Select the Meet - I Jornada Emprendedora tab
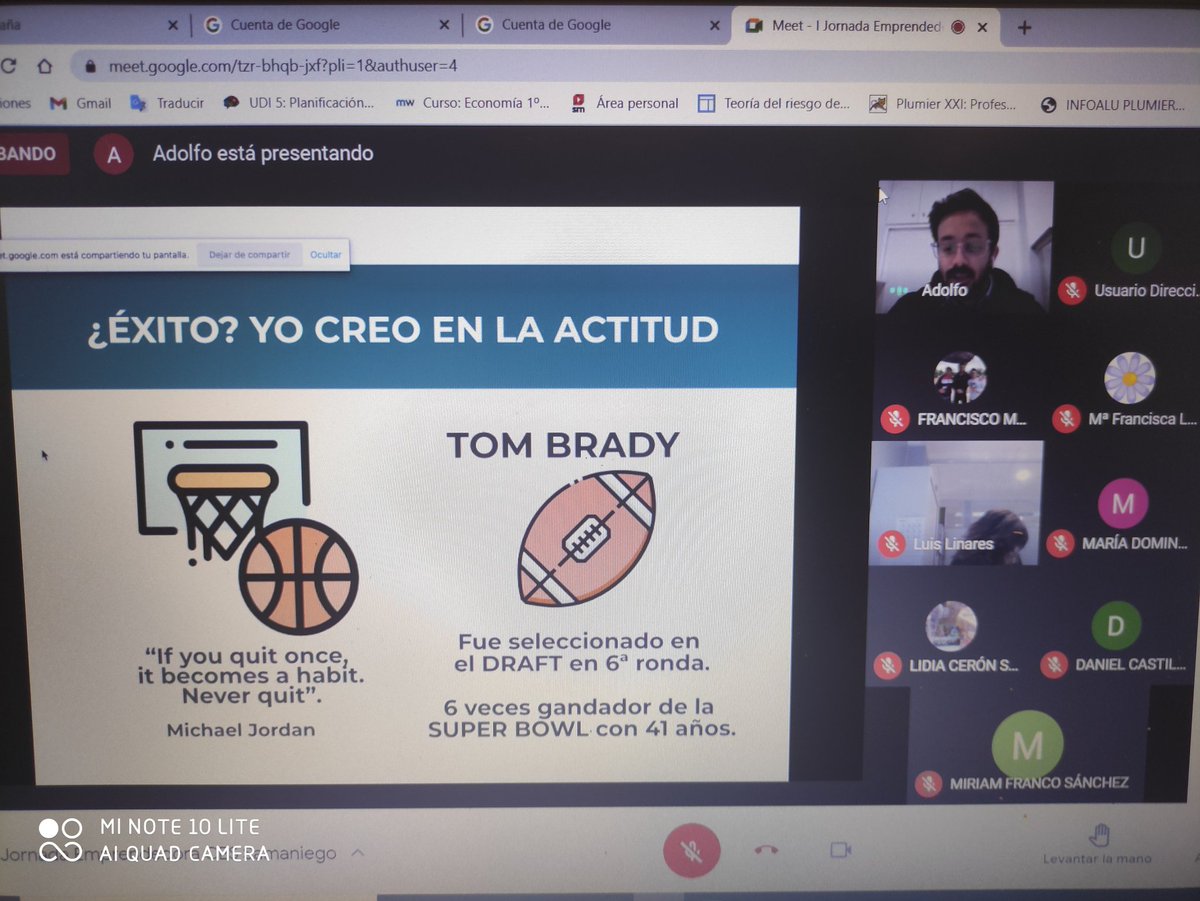Image resolution: width=1200 pixels, height=901 pixels. [x=867, y=26]
